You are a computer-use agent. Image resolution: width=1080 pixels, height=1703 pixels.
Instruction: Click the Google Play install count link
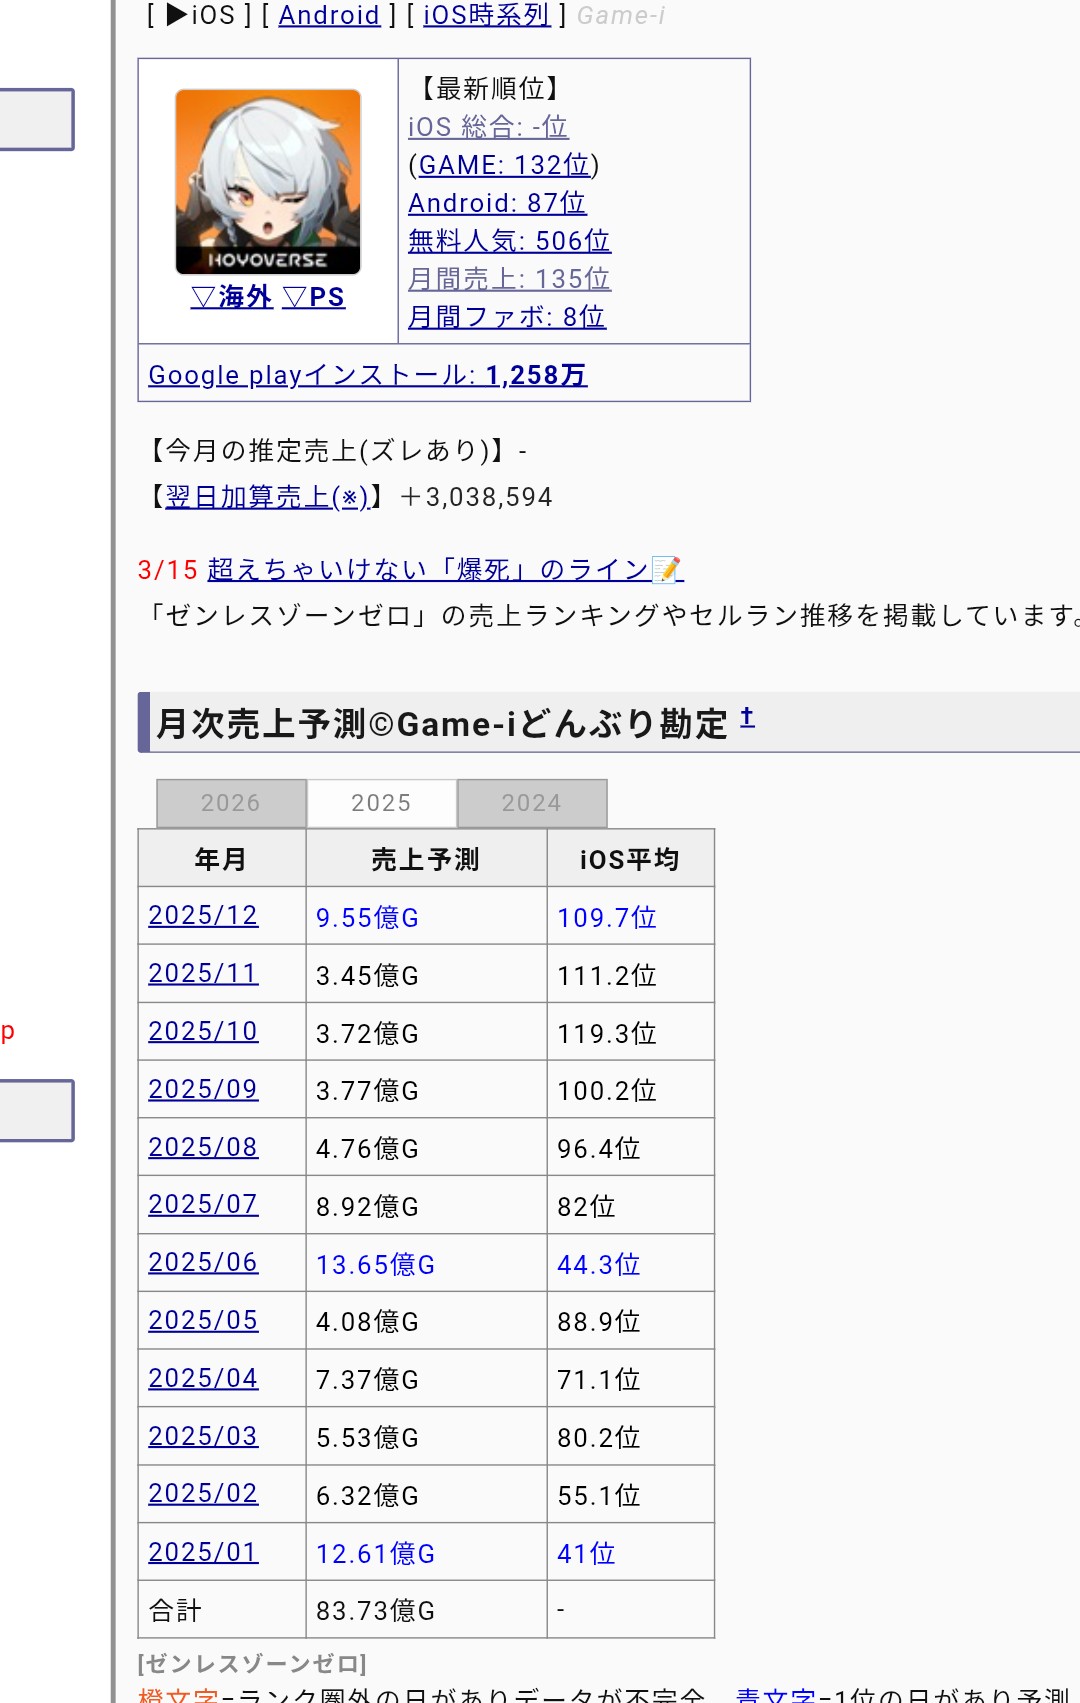[367, 375]
